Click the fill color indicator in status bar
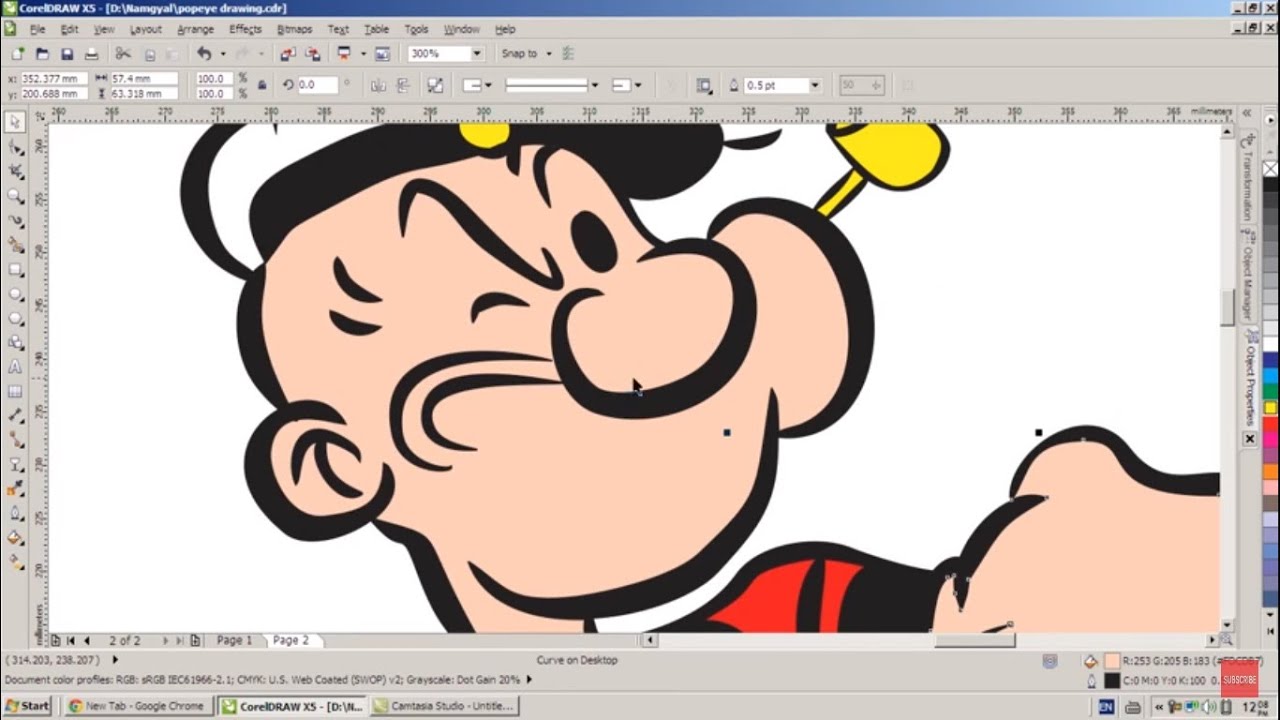1280x720 pixels. (1111, 661)
